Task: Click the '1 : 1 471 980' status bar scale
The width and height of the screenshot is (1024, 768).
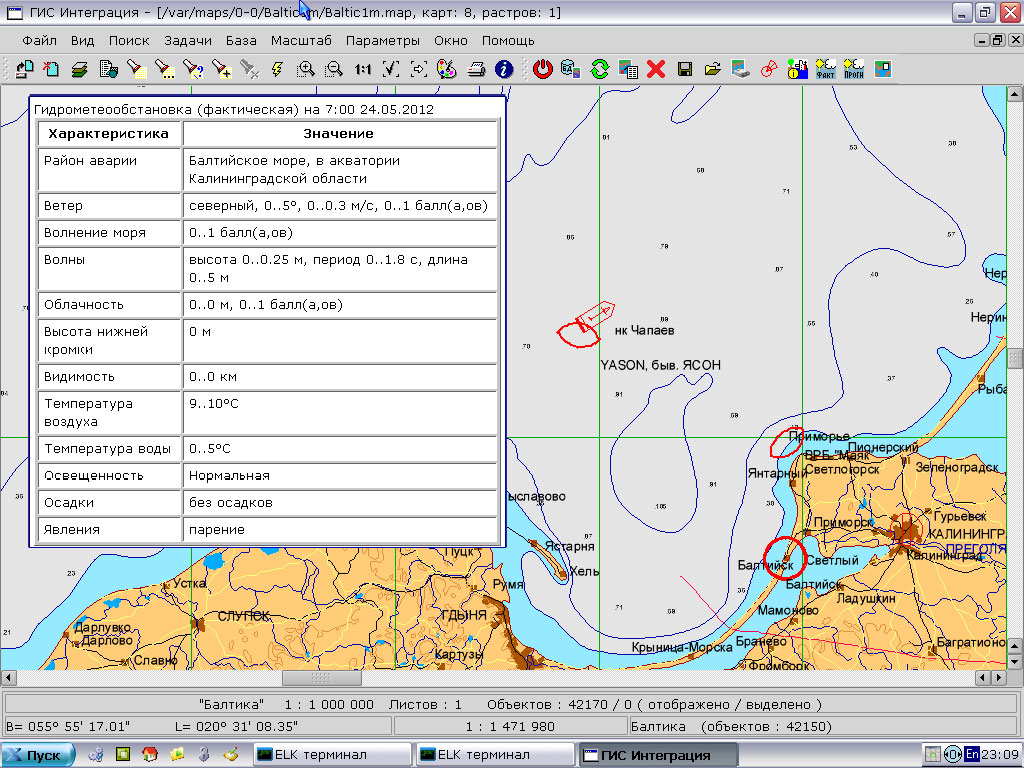Action: coord(510,726)
